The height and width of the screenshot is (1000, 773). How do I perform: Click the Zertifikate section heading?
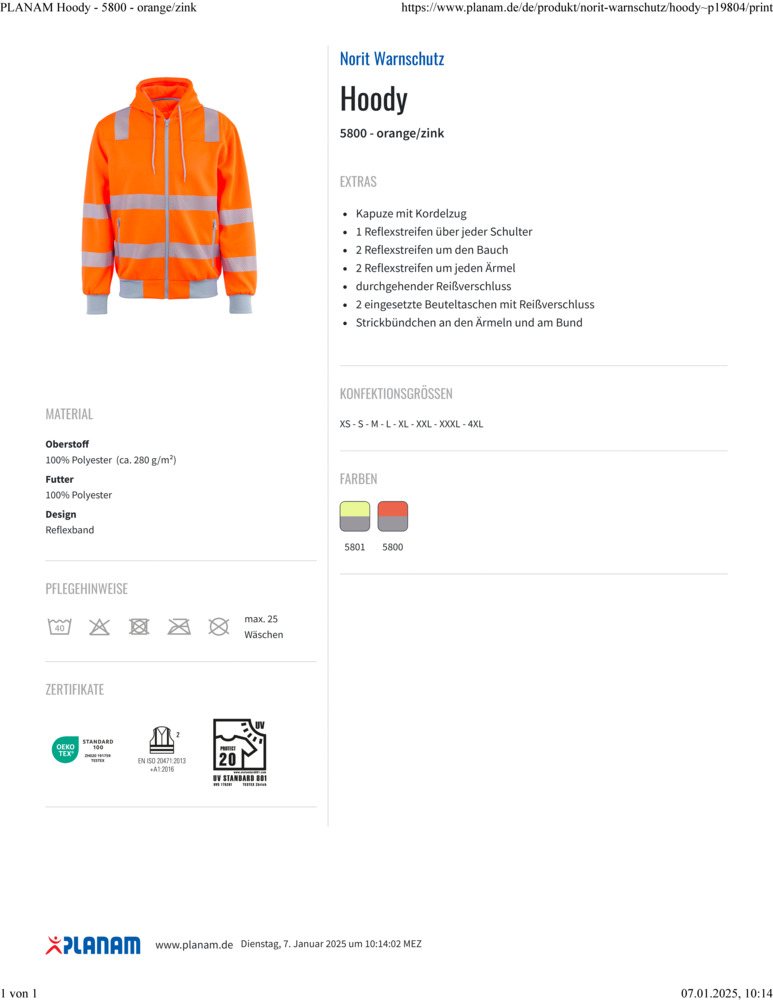pyautogui.click(x=75, y=689)
